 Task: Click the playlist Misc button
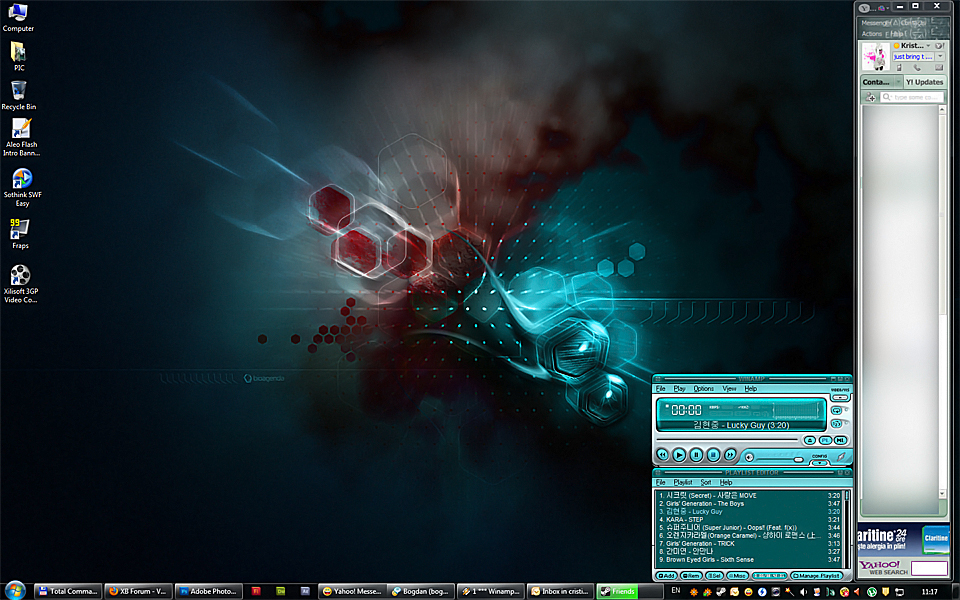pyautogui.click(x=737, y=576)
